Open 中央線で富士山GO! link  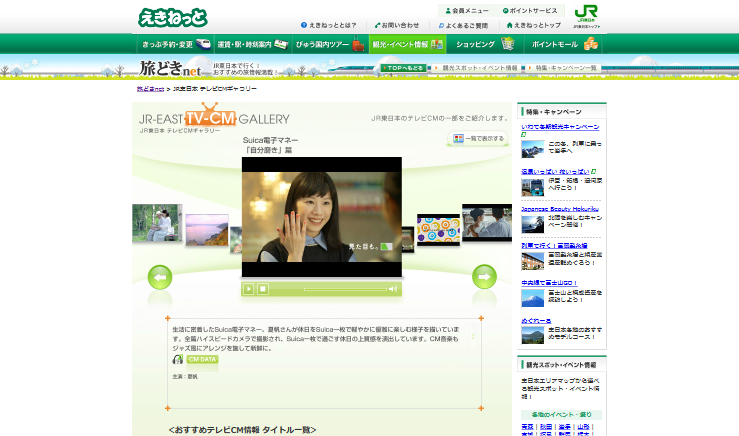549,283
